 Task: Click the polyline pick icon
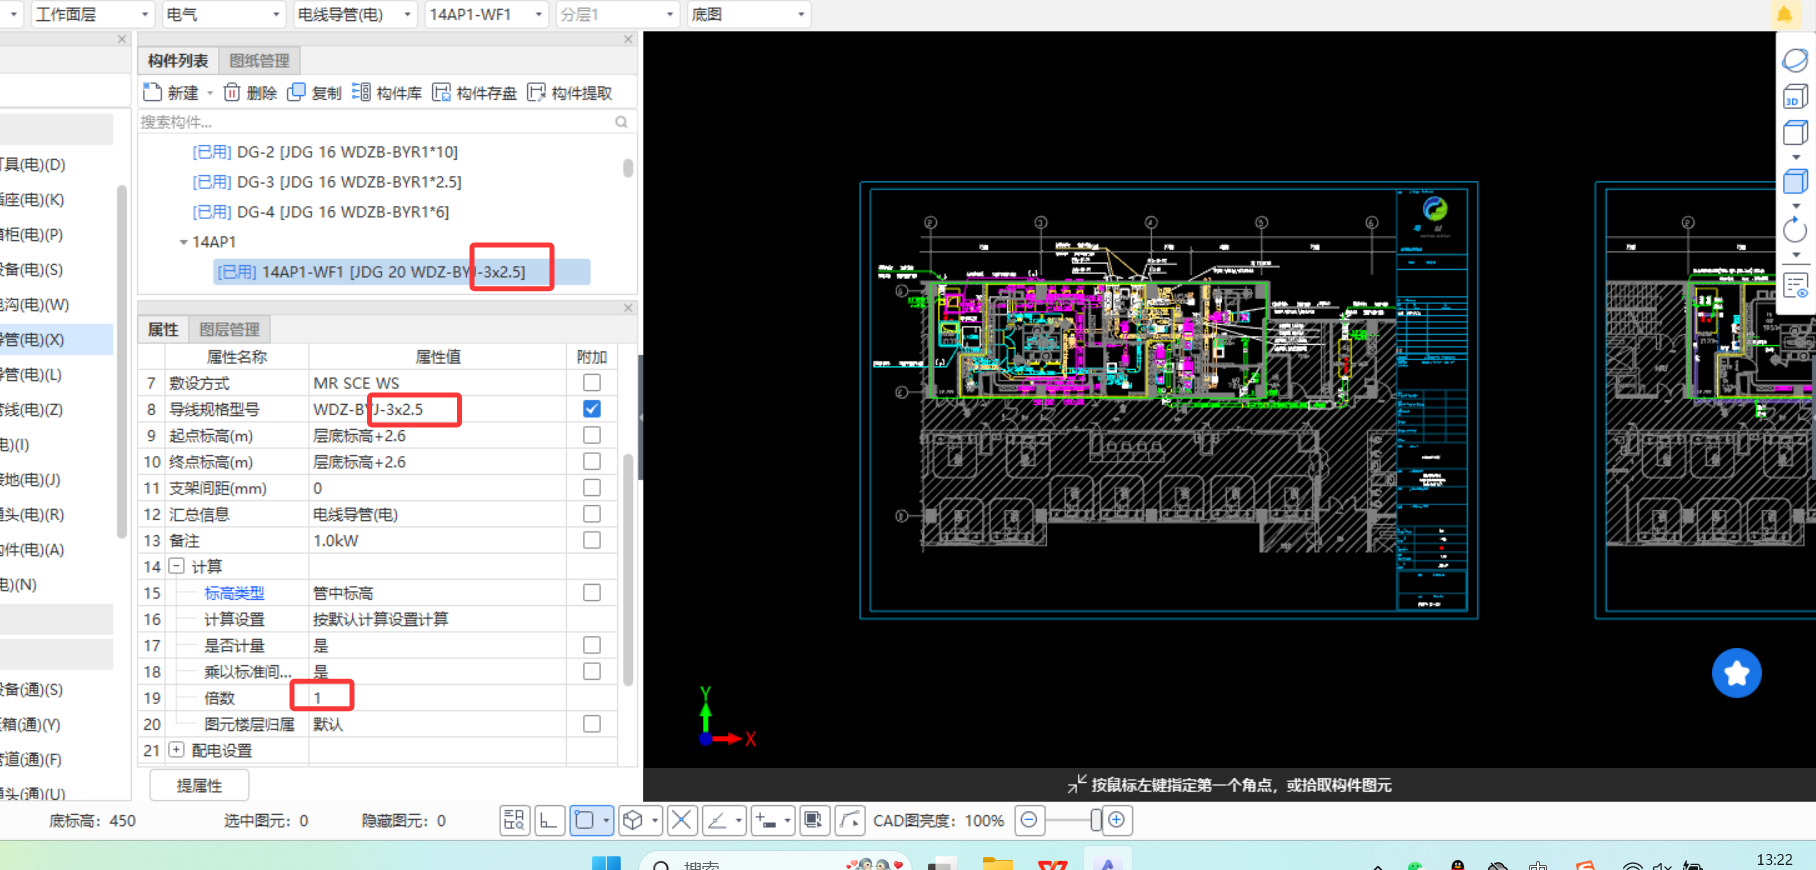(849, 820)
